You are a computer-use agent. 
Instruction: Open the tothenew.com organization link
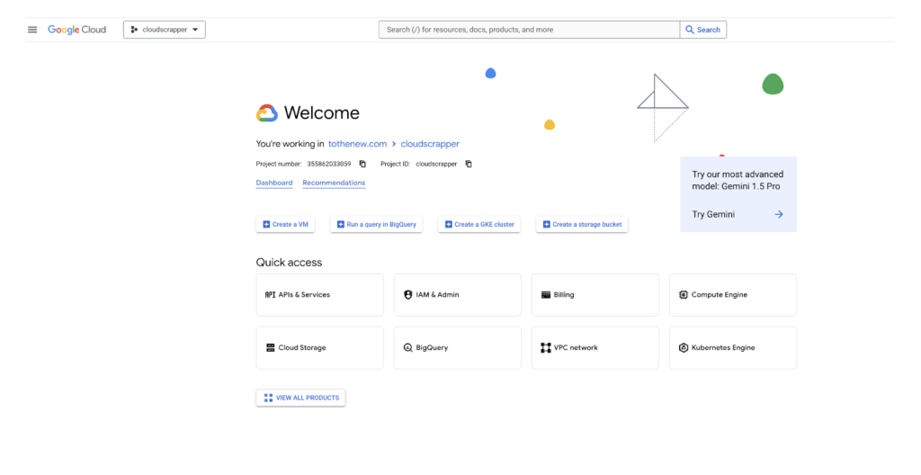[x=357, y=144]
